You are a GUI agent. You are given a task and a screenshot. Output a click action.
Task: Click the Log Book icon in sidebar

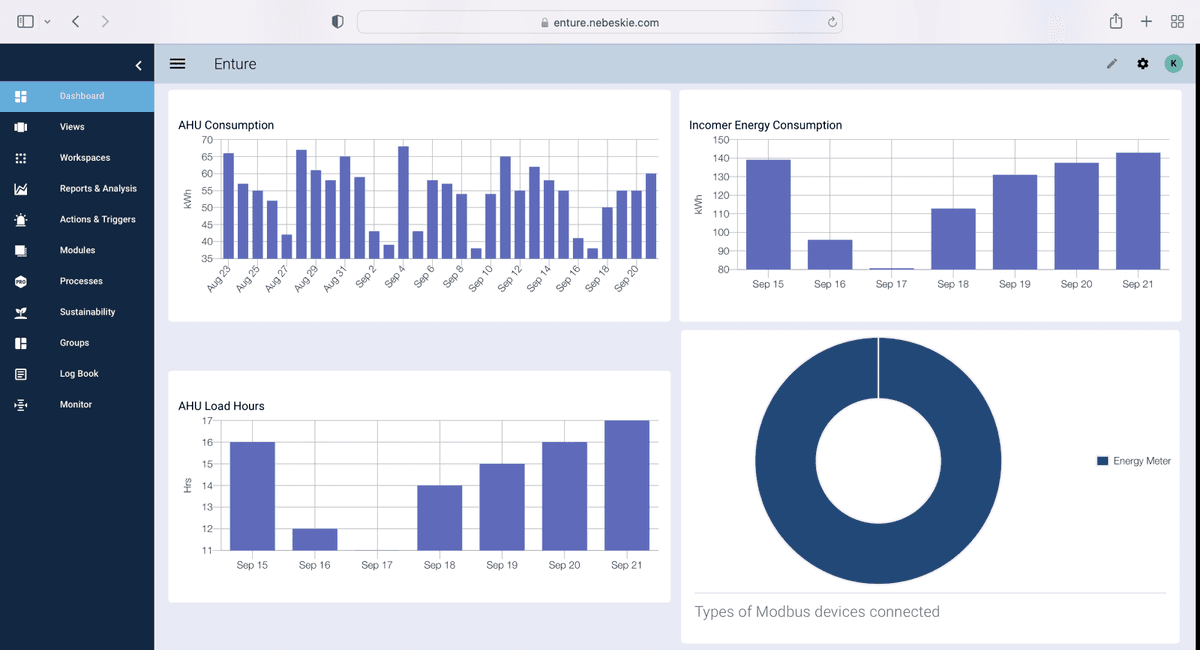(x=18, y=373)
